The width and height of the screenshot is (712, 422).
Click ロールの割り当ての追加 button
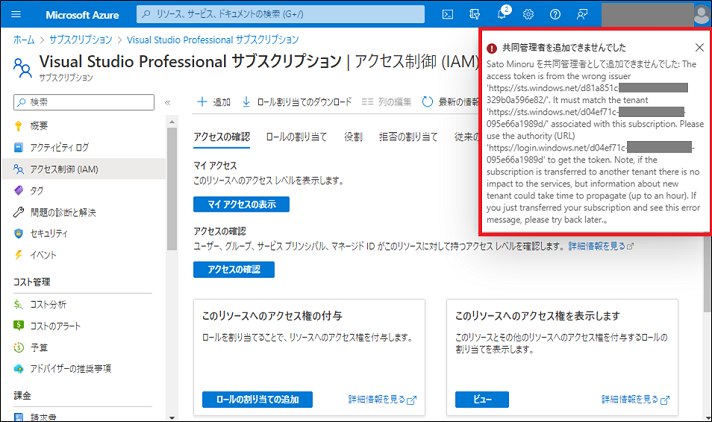[257, 399]
